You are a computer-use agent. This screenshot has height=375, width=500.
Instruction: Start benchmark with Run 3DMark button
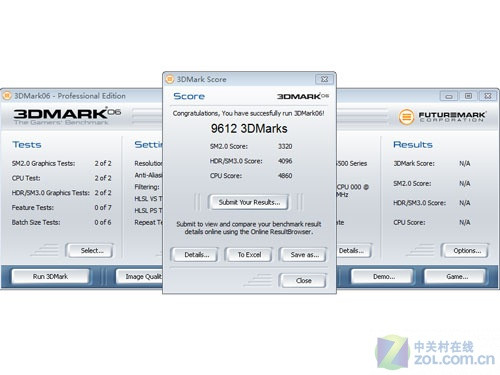click(x=50, y=276)
